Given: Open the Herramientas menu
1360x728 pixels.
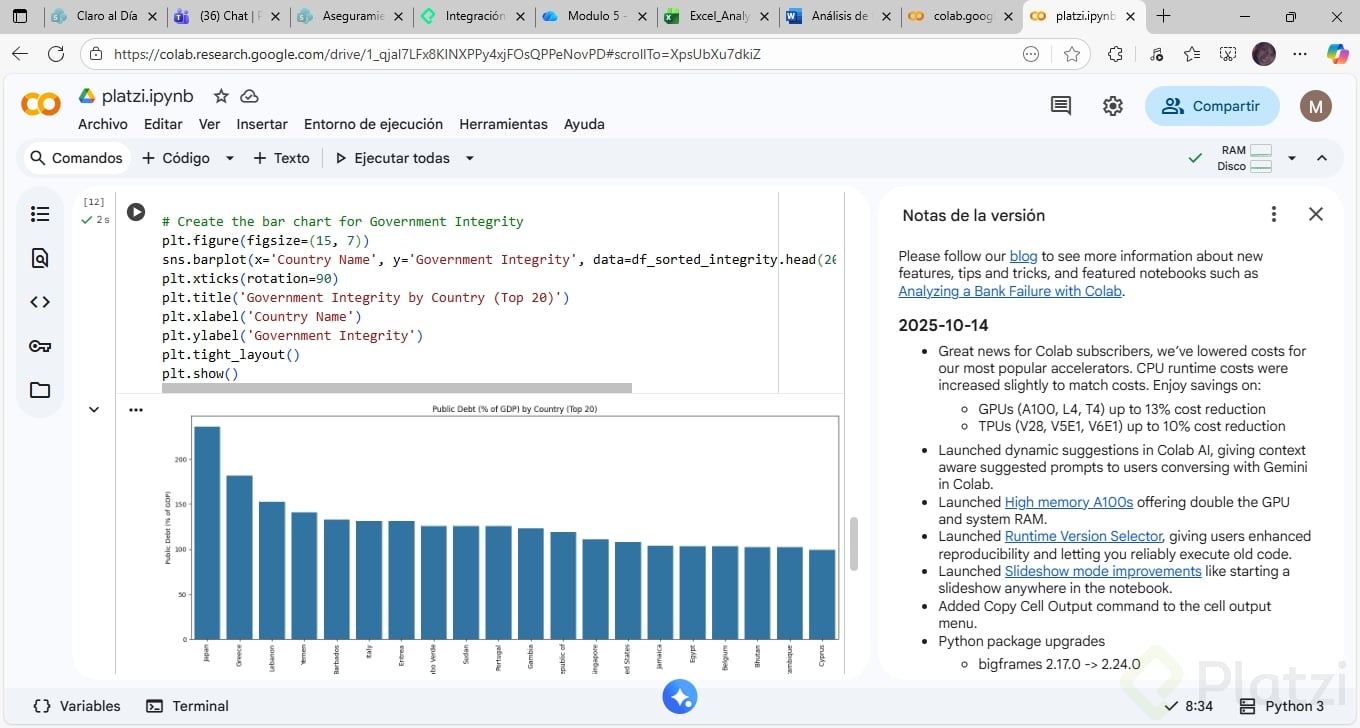Looking at the screenshot, I should 503,124.
